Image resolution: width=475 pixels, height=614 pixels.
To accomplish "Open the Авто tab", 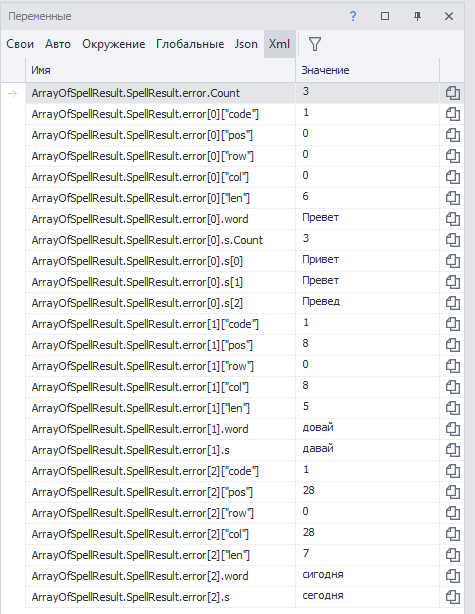I will [x=58, y=44].
